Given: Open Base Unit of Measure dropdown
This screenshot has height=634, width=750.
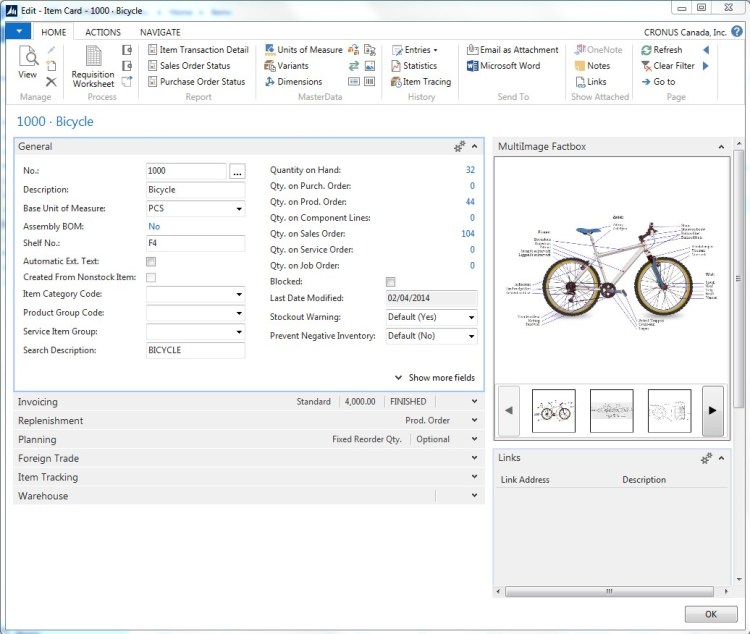Looking at the screenshot, I should coord(239,209).
